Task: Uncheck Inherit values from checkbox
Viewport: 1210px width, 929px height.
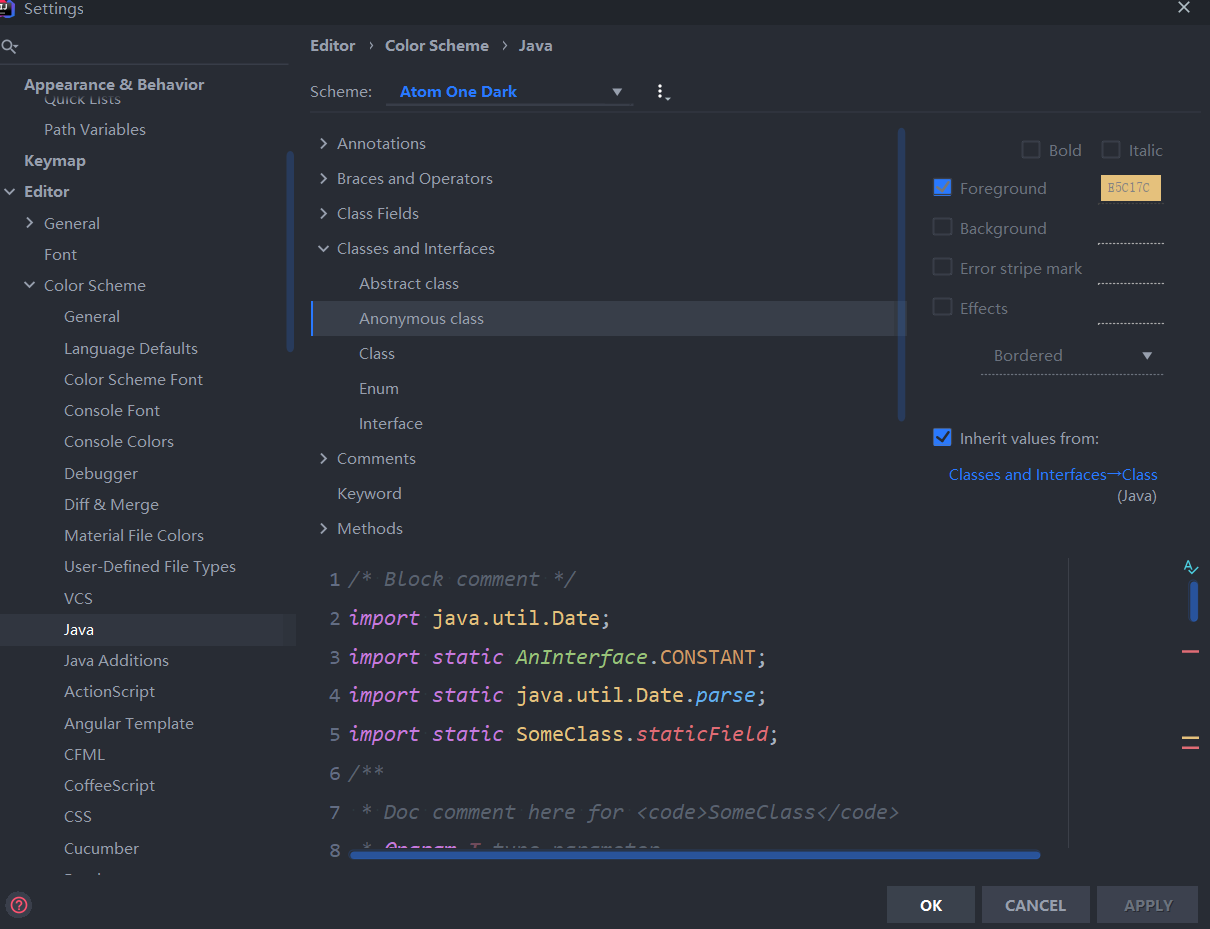Action: pos(942,437)
